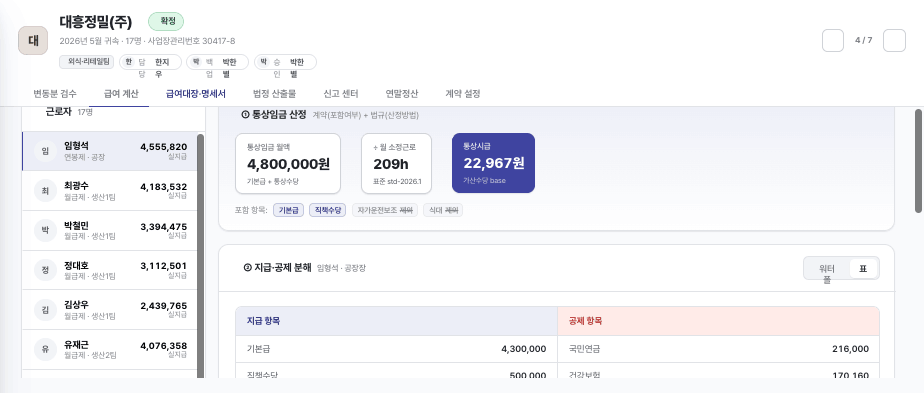Click 정대호's 3,112,501 net pay value

click(164, 266)
